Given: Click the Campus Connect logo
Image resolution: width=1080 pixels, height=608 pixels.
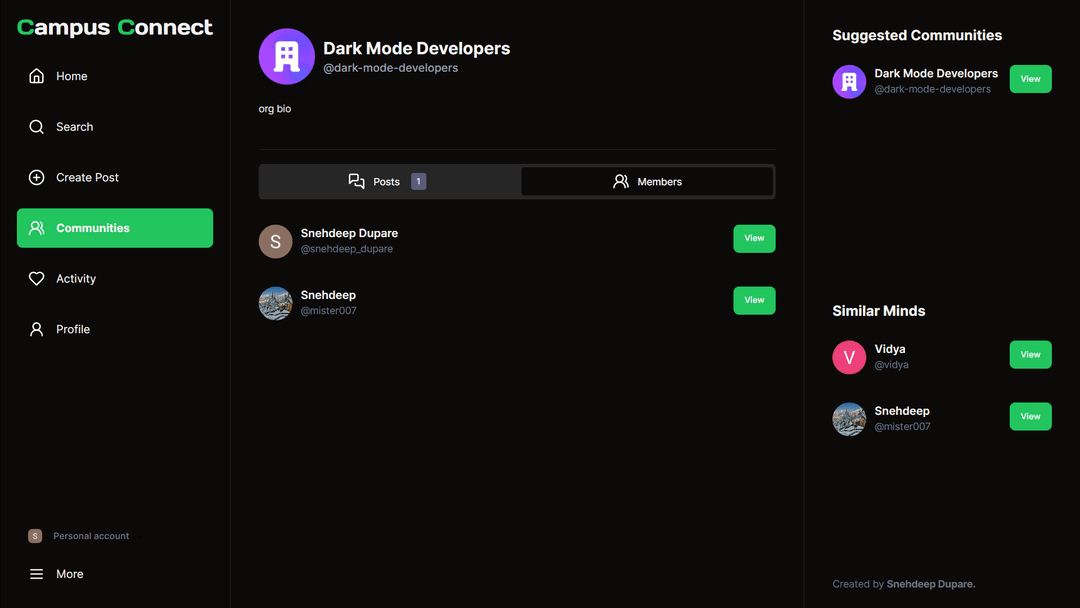Looking at the screenshot, I should point(115,27).
